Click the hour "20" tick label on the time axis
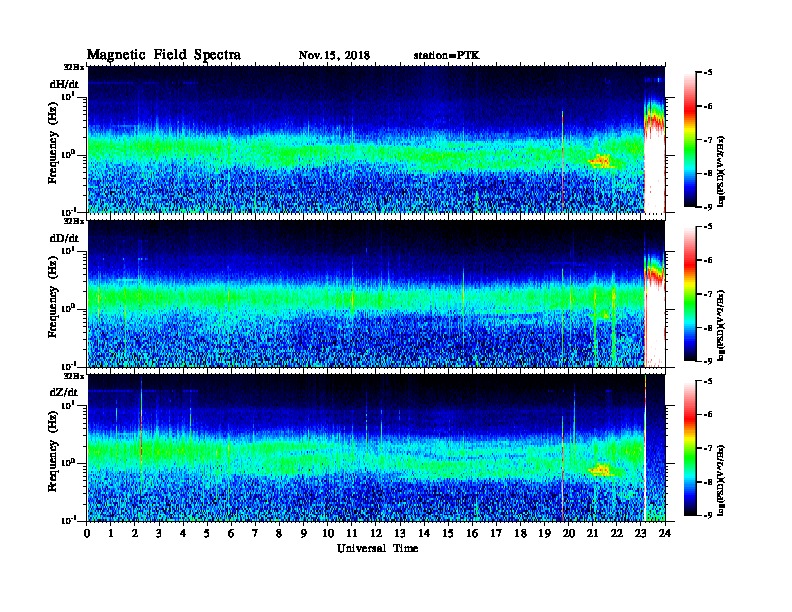Viewport: 792px width, 612px height. point(569,533)
